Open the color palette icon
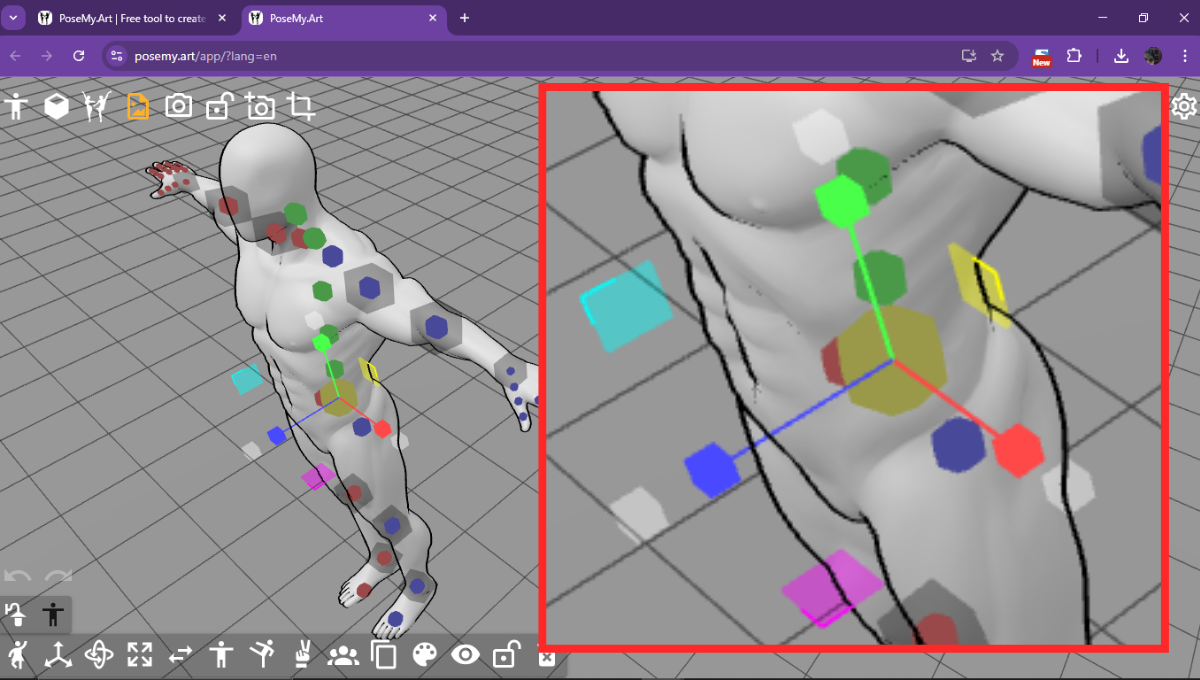Viewport: 1200px width, 680px height. 425,655
